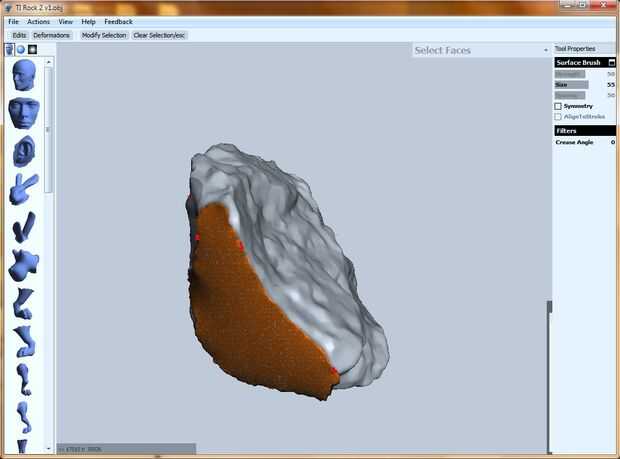Viewport: 620px width, 459px height.
Task: Open the black square library tab icon
Action: [x=32, y=49]
